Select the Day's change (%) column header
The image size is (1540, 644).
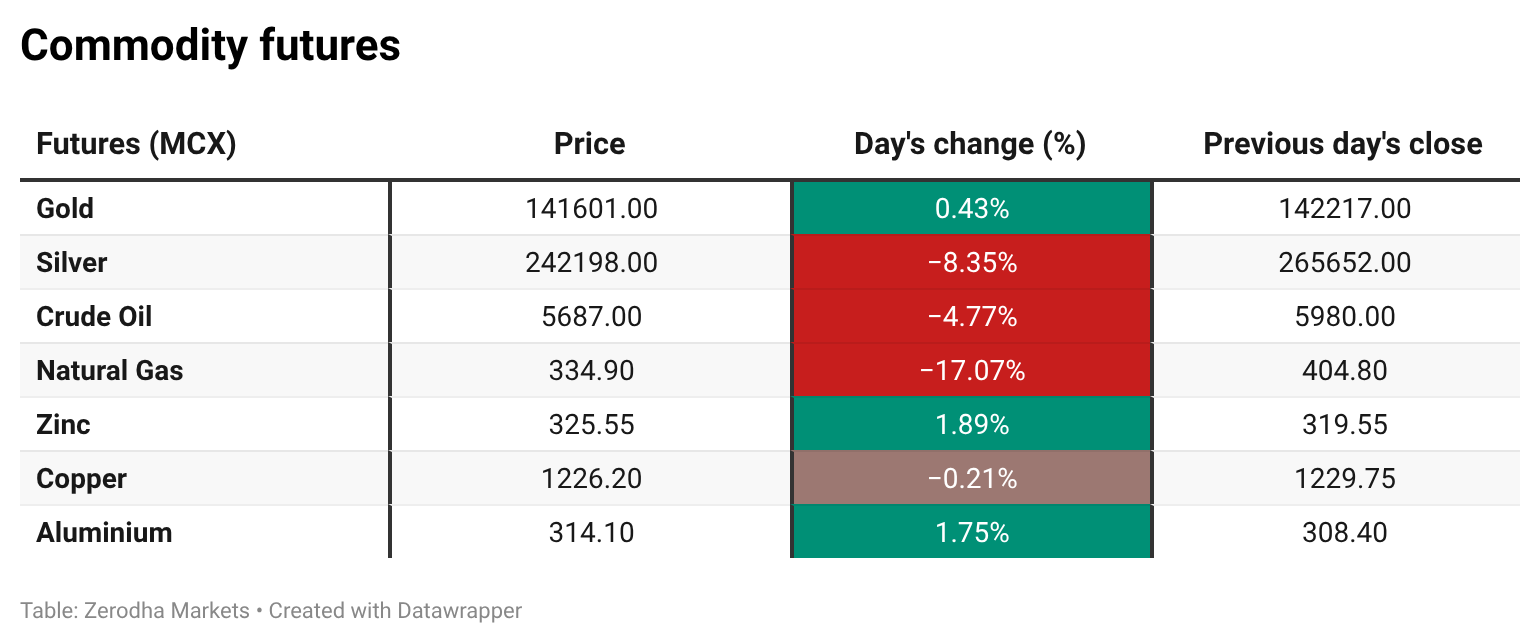(x=969, y=144)
